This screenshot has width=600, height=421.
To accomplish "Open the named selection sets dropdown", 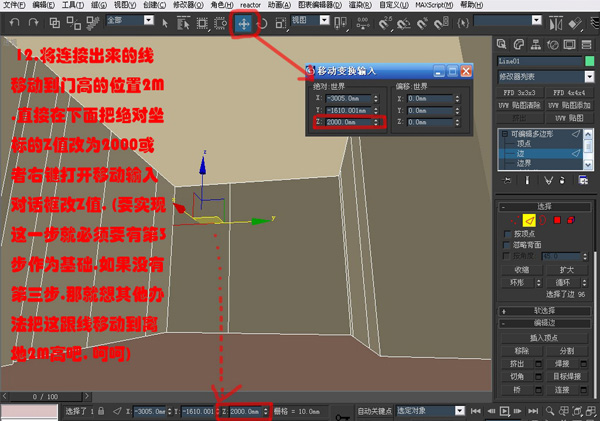I will [x=537, y=20].
